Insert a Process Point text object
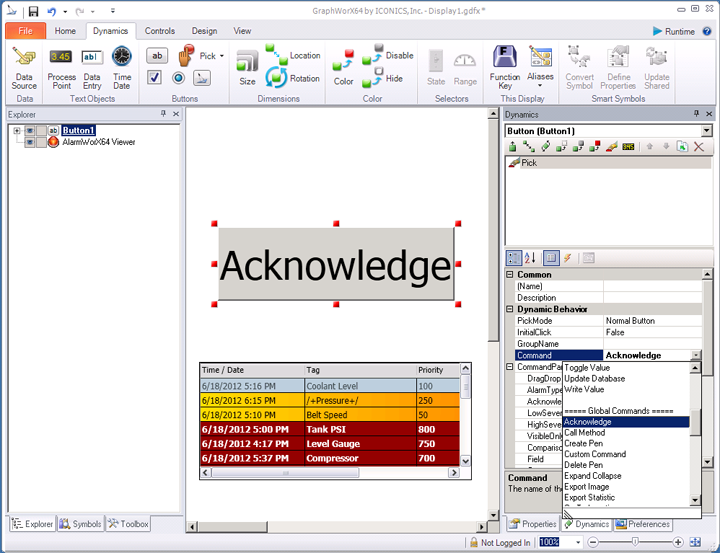 [x=61, y=67]
